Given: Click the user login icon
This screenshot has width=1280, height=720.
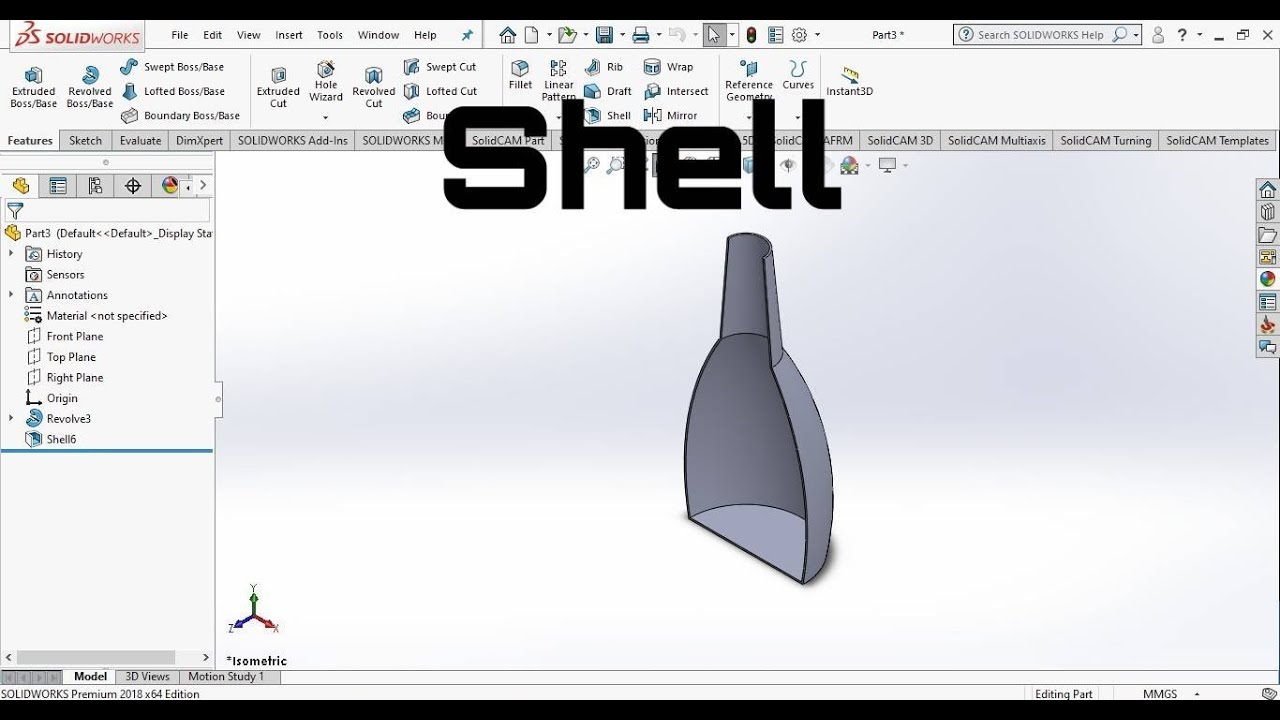Looking at the screenshot, I should [1158, 35].
